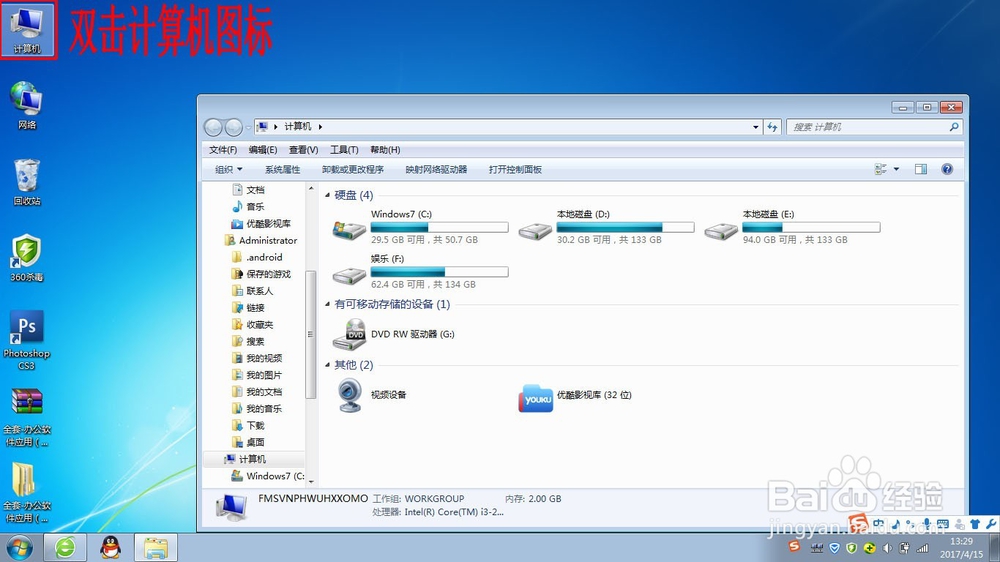
Task: Open the 娱乐 (F:) drive
Action: point(420,272)
